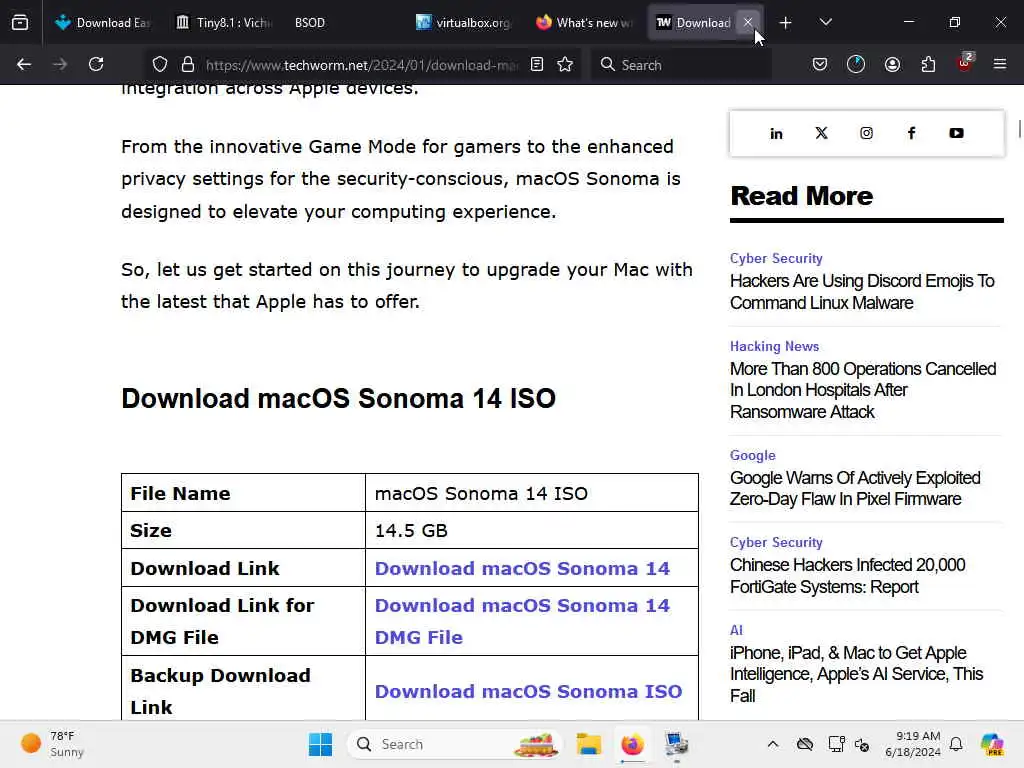Viewport: 1024px width, 768px height.
Task: Visit Techworm's Facebook icon
Action: [x=912, y=133]
